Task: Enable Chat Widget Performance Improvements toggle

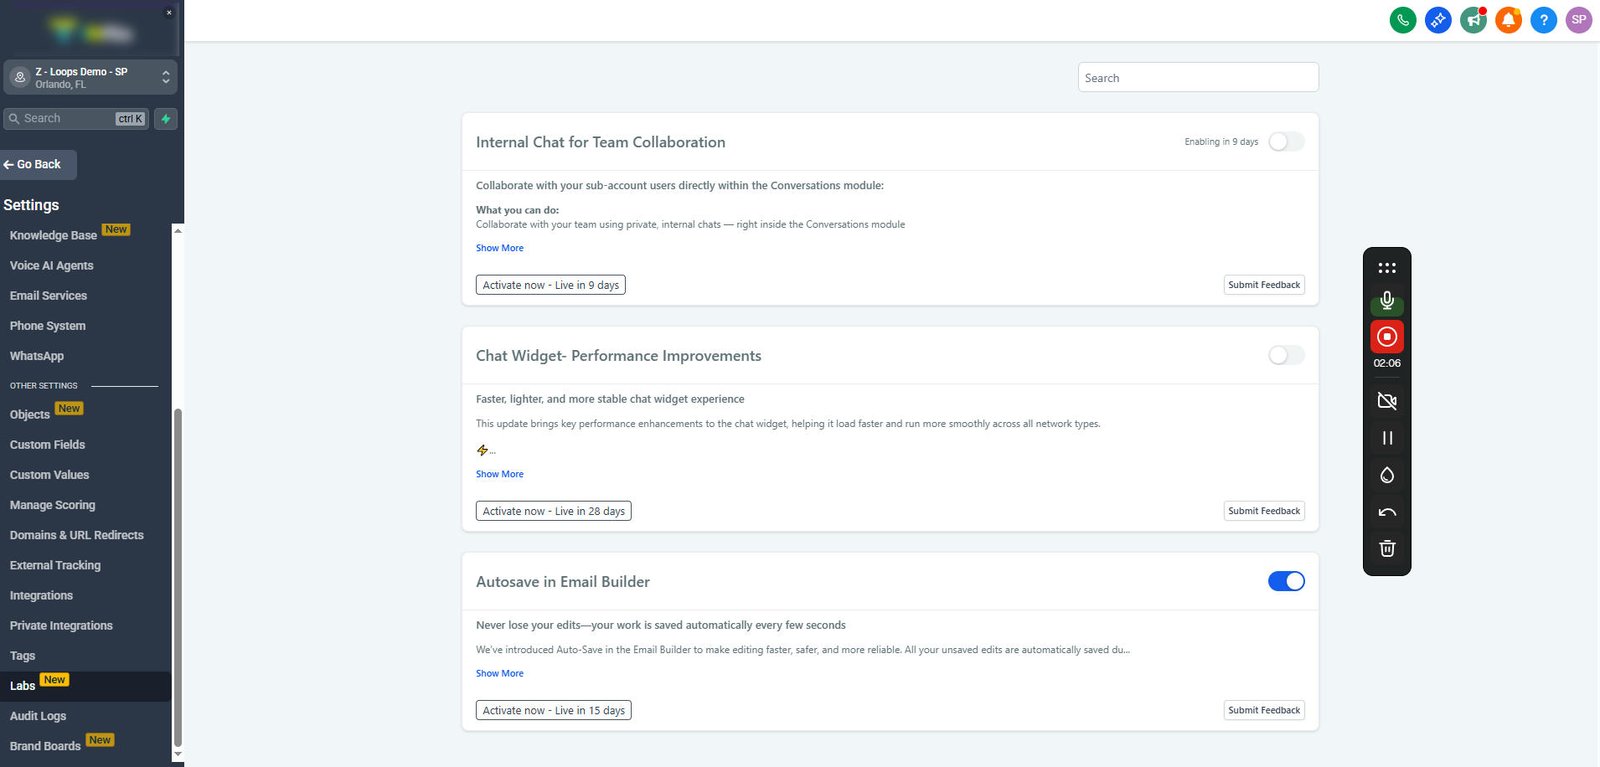Action: pyautogui.click(x=1286, y=355)
